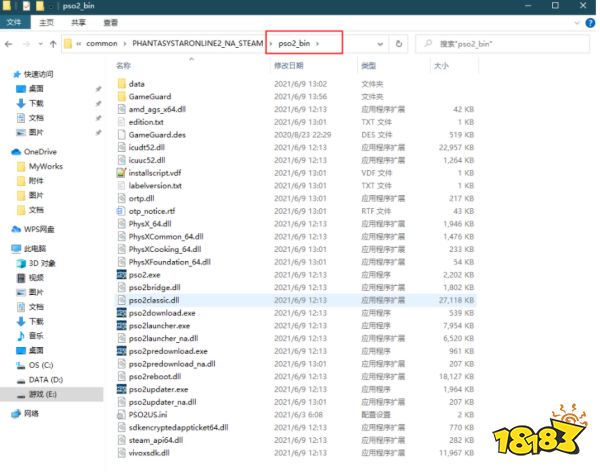Select the PhysX_64.dll file name
The image size is (600, 472).
pyautogui.click(x=150, y=224)
